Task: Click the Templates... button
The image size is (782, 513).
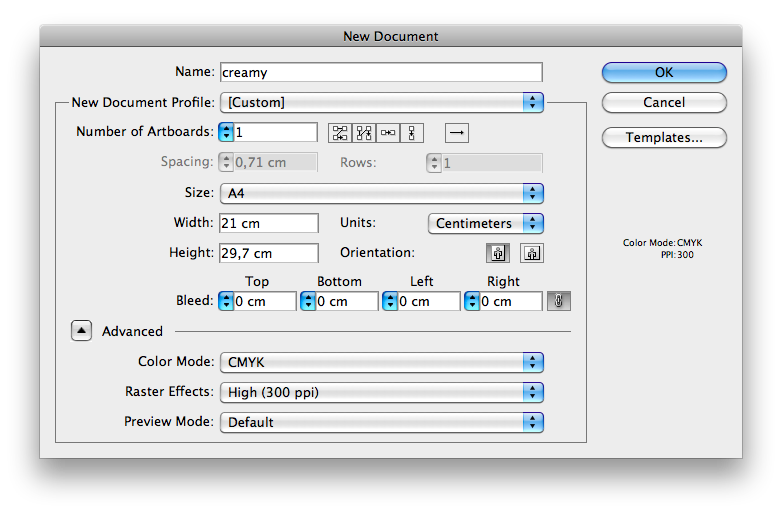Action: pyautogui.click(x=664, y=138)
